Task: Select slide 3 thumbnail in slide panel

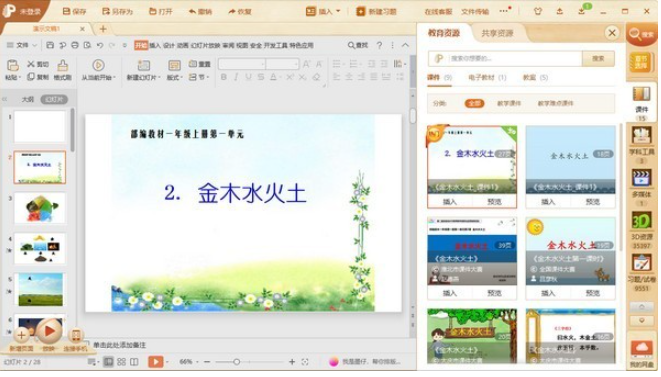Action: pos(40,208)
